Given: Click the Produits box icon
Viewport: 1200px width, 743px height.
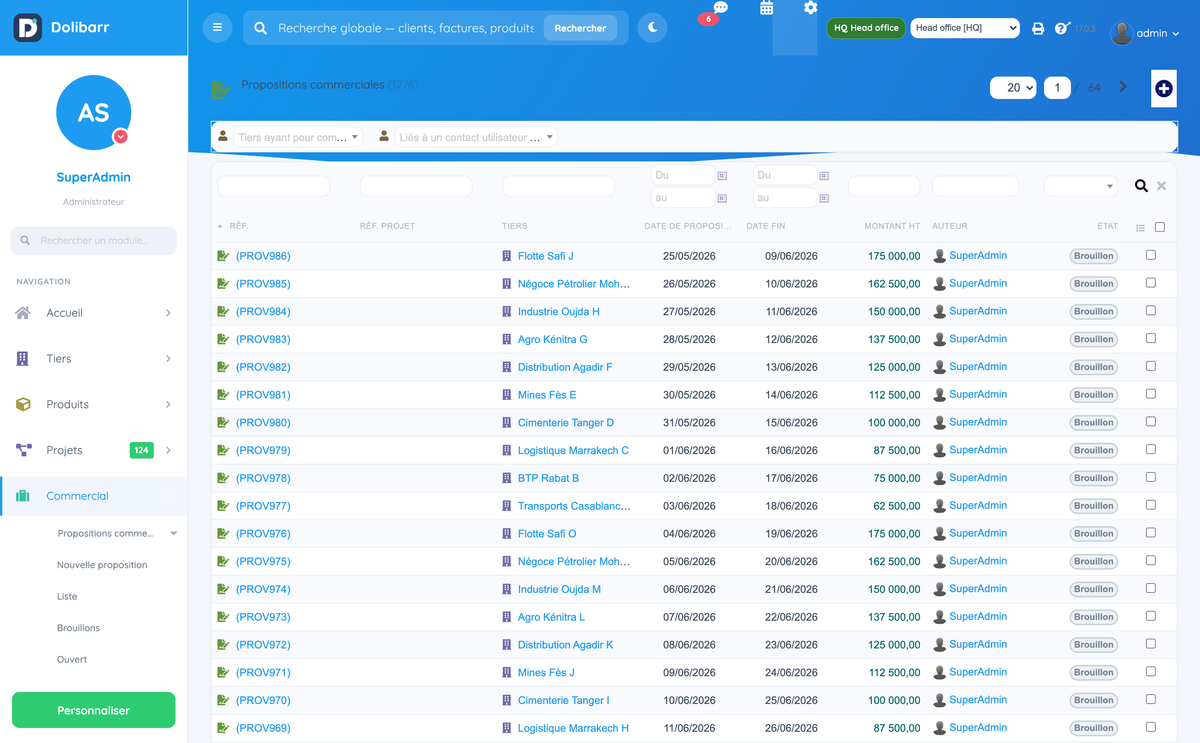Looking at the screenshot, I should [x=23, y=404].
